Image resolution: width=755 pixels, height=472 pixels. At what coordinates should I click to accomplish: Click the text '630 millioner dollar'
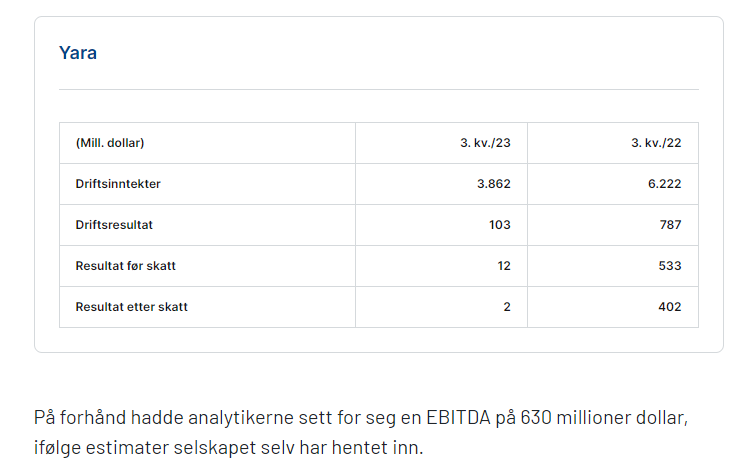604,418
